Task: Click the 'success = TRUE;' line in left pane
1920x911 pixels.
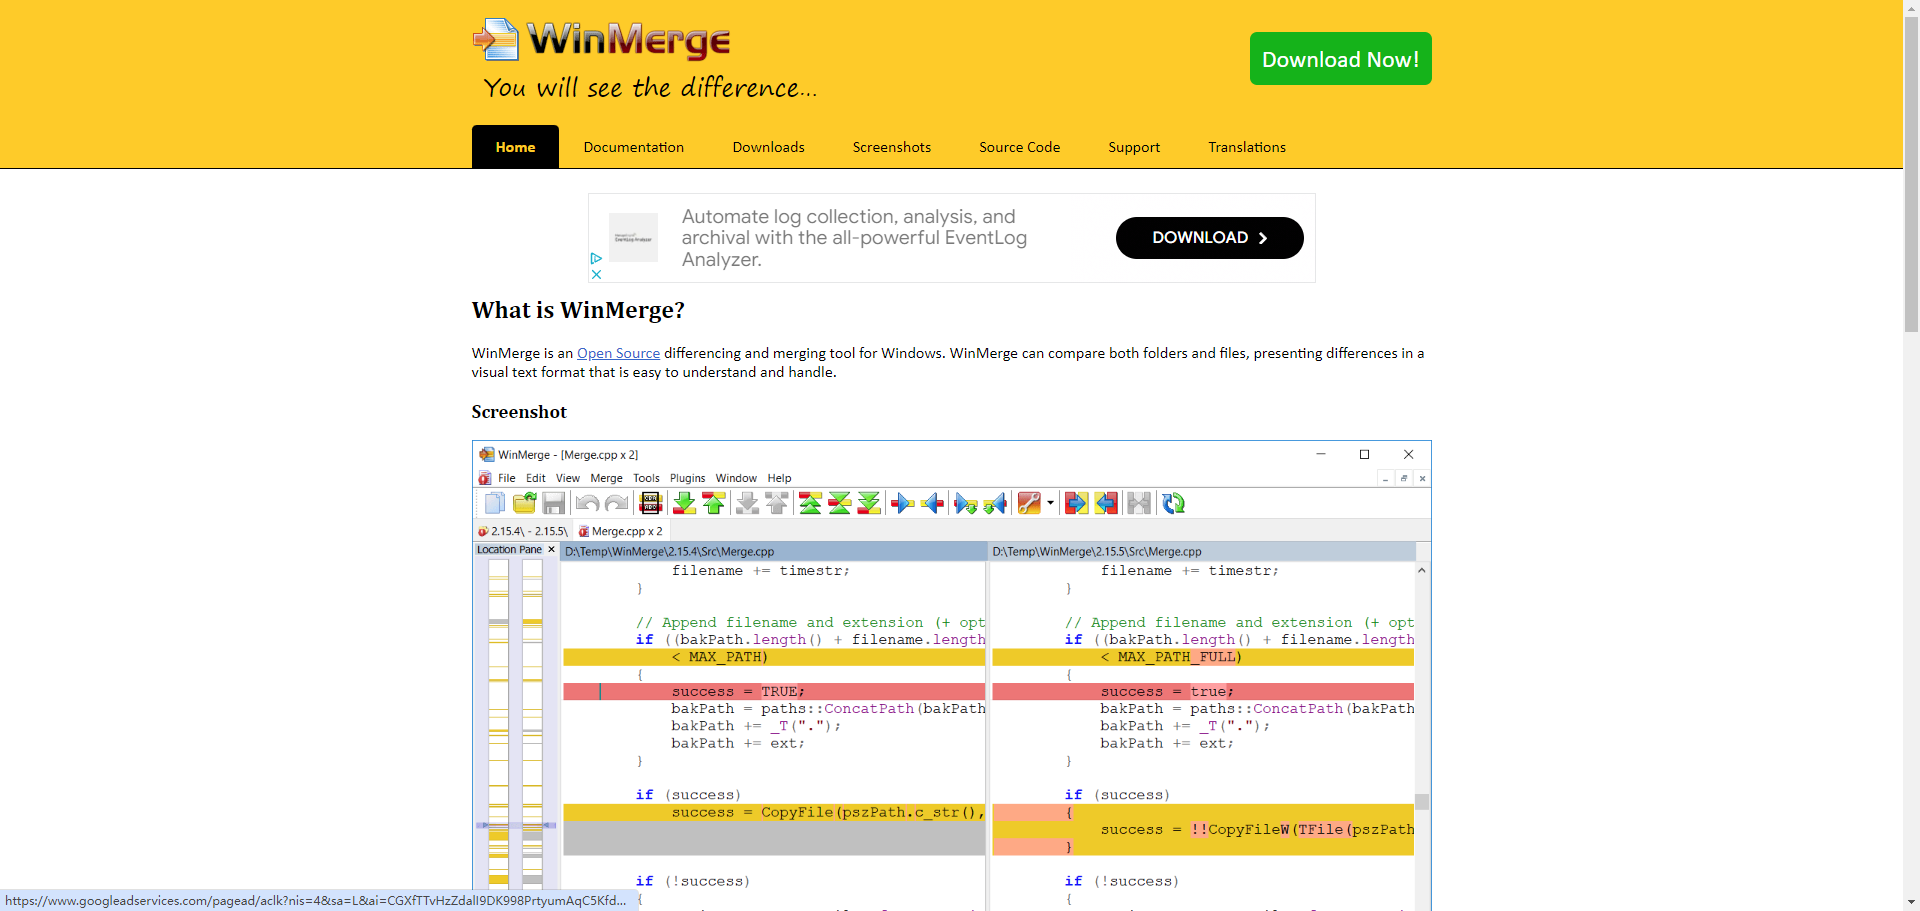Action: (x=774, y=692)
